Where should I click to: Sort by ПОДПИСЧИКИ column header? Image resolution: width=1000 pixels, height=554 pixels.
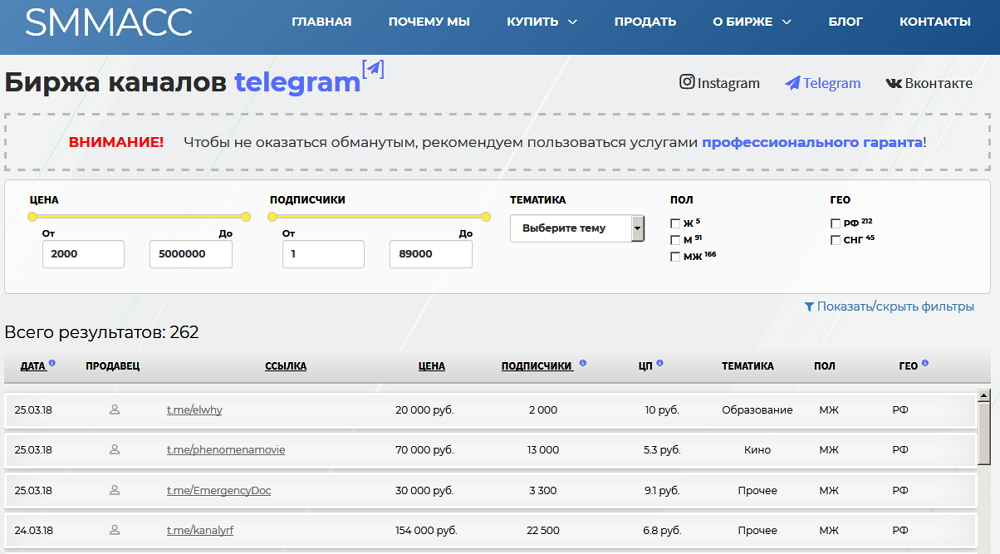536,366
